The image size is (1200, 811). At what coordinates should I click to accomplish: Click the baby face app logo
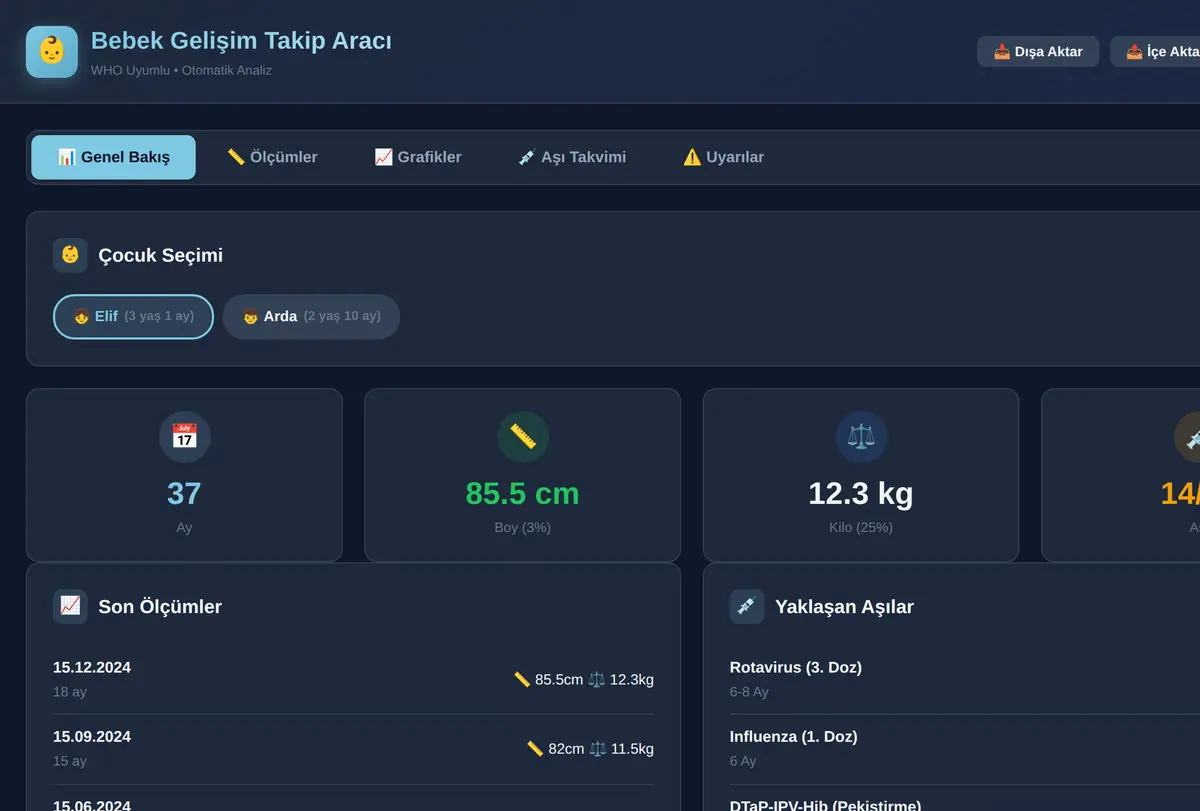(x=52, y=52)
